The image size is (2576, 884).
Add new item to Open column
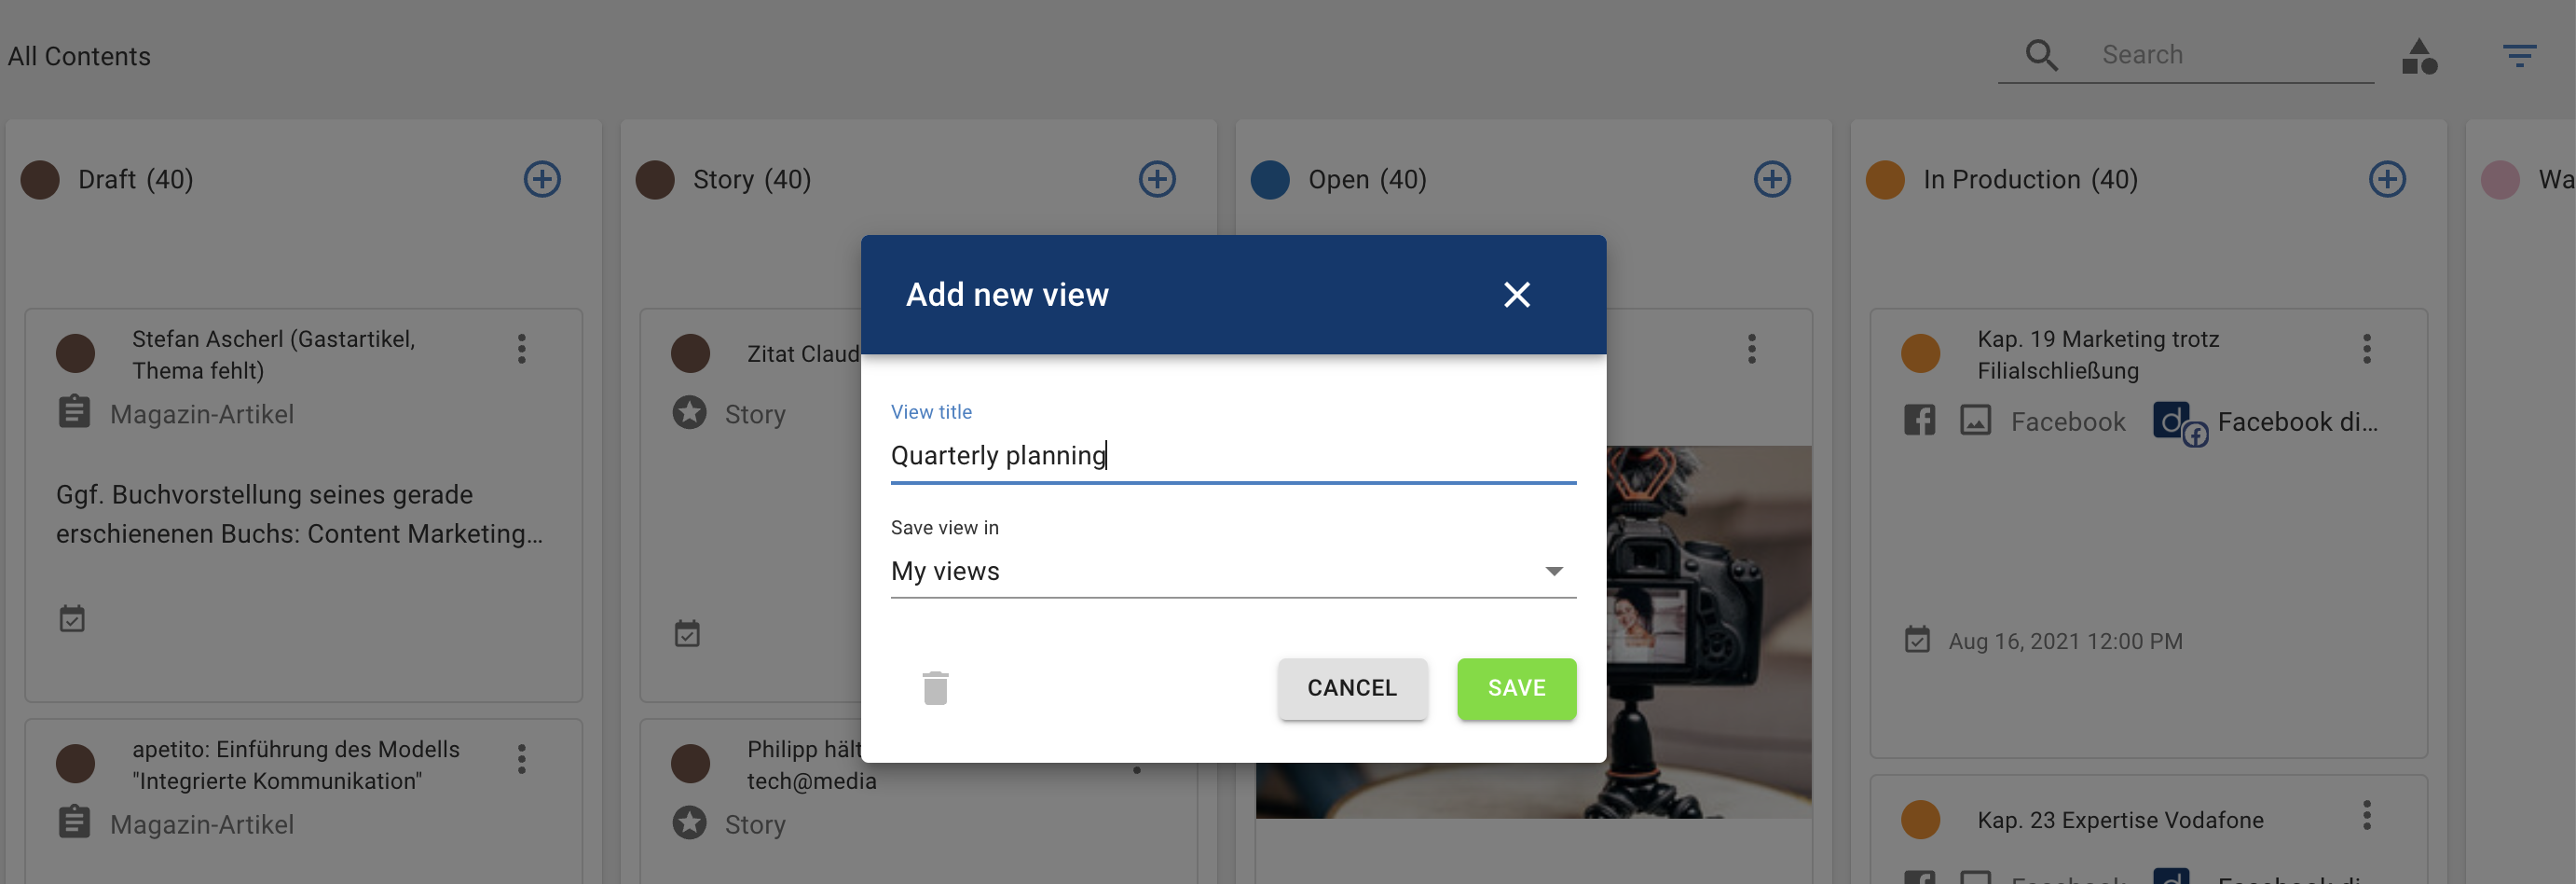(x=1772, y=179)
